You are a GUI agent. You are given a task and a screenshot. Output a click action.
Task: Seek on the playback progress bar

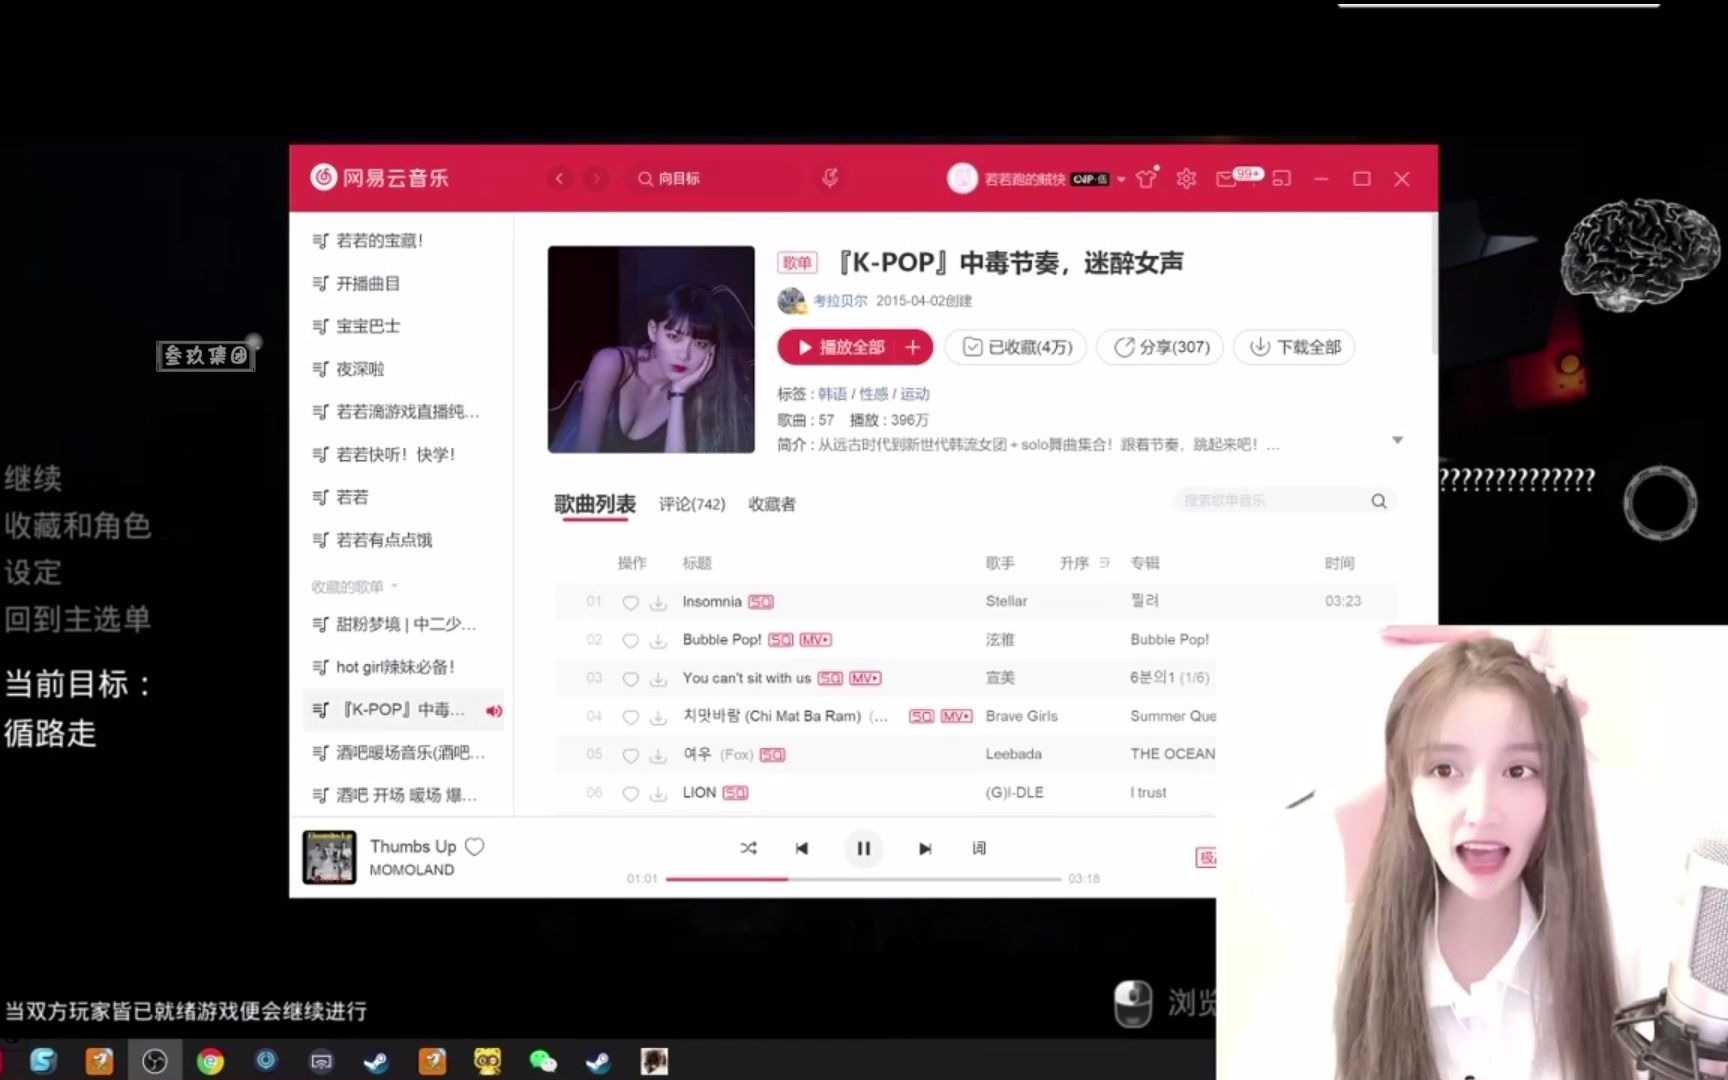[x=863, y=879]
